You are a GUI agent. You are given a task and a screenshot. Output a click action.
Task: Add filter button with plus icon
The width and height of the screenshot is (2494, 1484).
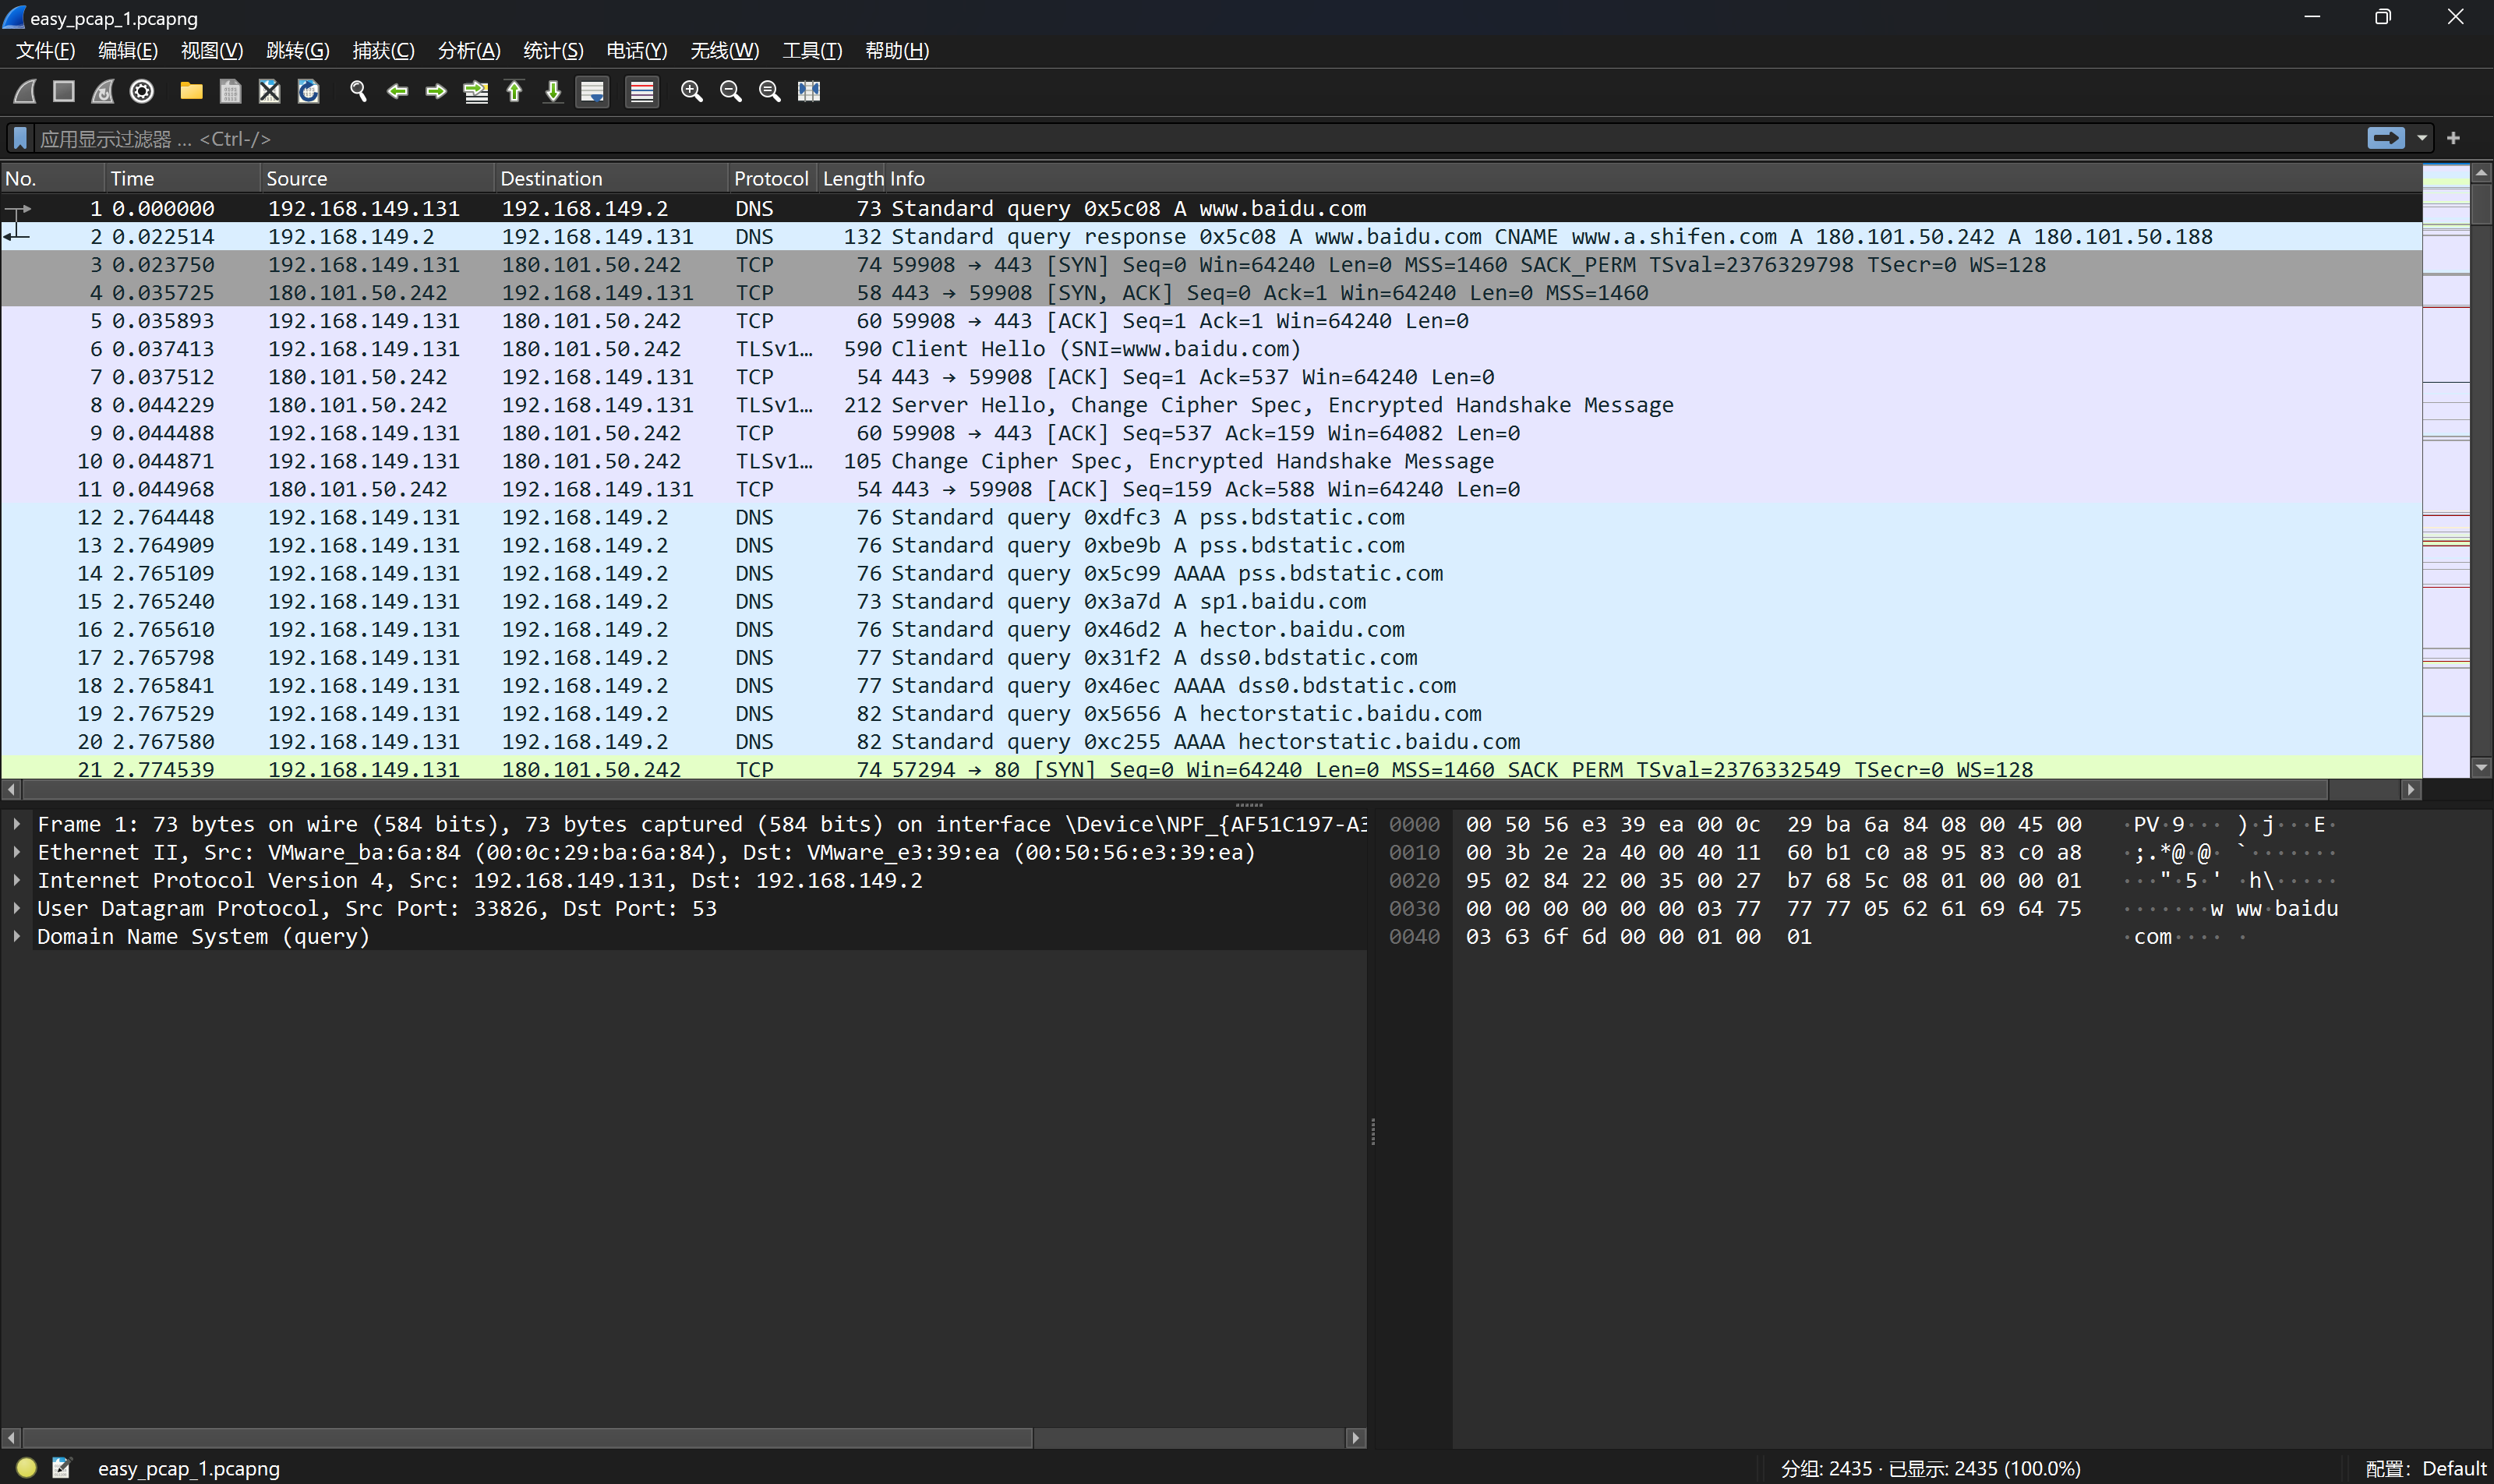(2453, 138)
